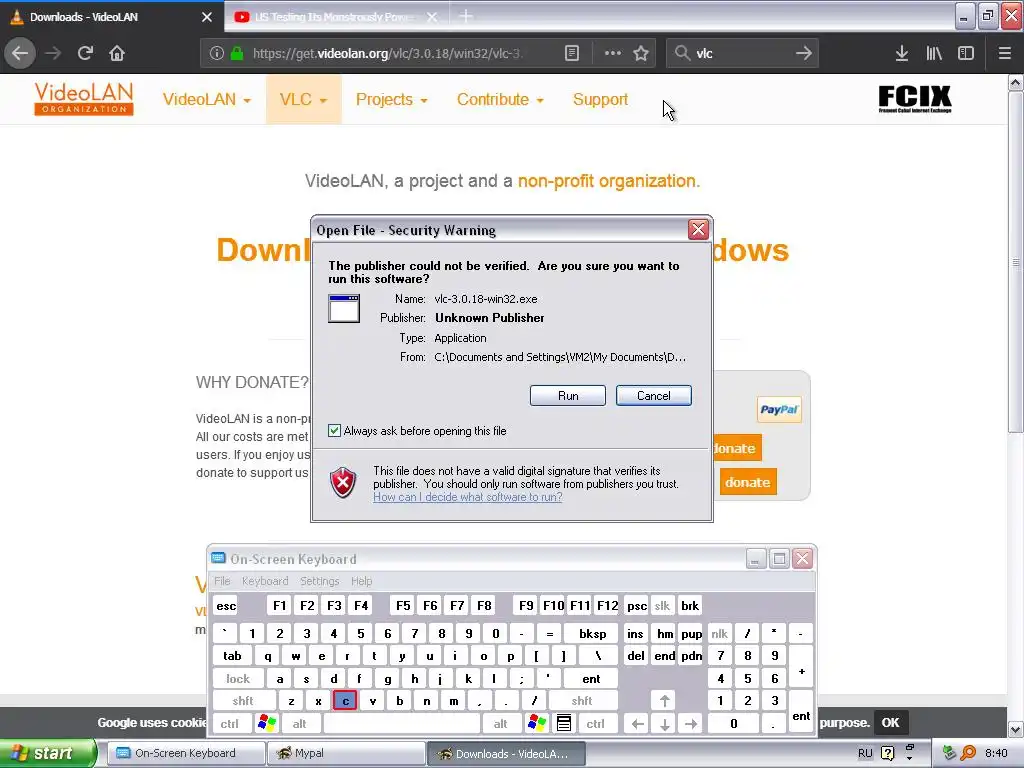Screen dimensions: 1024x768
Task: Toggle the sidebar icon in toolbar
Action: tap(966, 53)
